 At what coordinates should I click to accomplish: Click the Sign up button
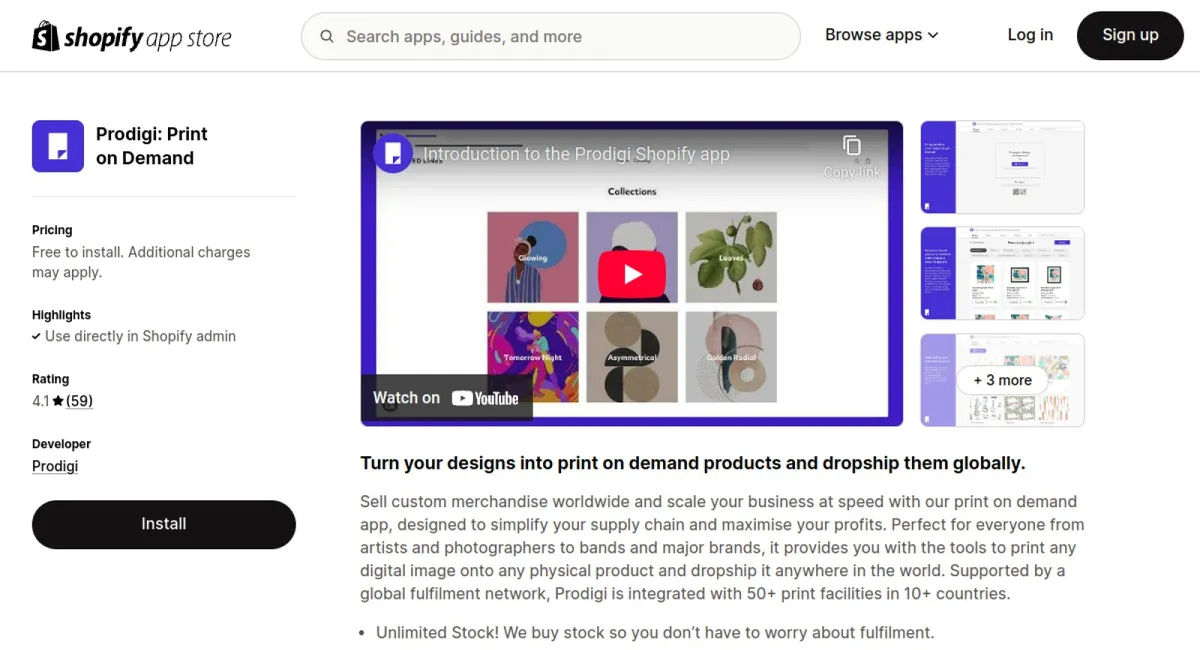[1130, 35]
